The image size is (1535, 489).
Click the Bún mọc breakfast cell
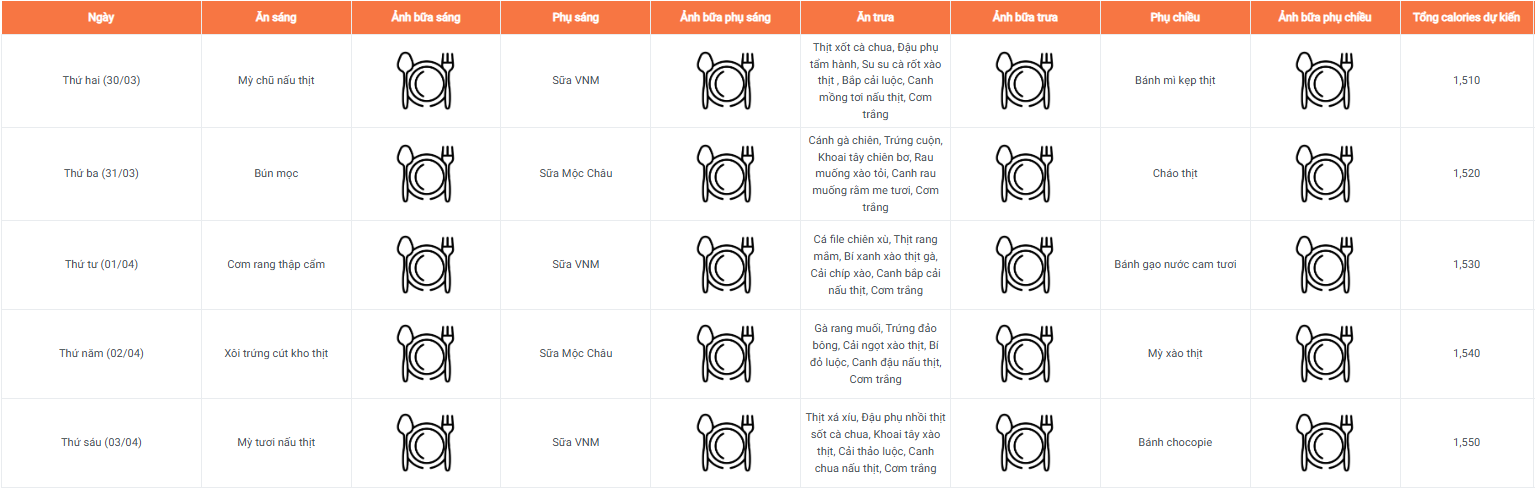coord(276,174)
